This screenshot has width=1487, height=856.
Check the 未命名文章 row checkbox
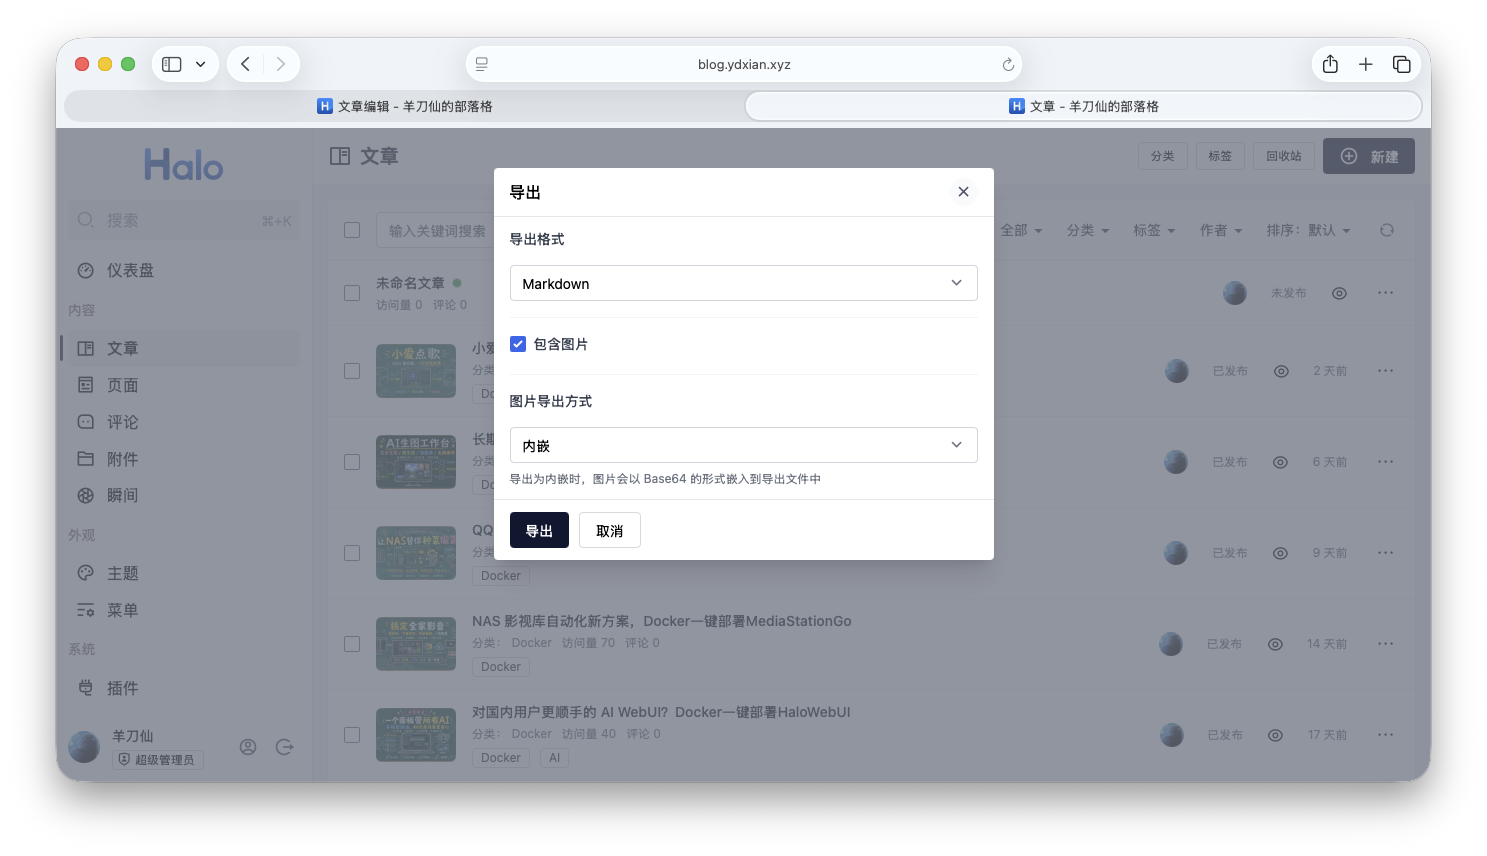352,293
